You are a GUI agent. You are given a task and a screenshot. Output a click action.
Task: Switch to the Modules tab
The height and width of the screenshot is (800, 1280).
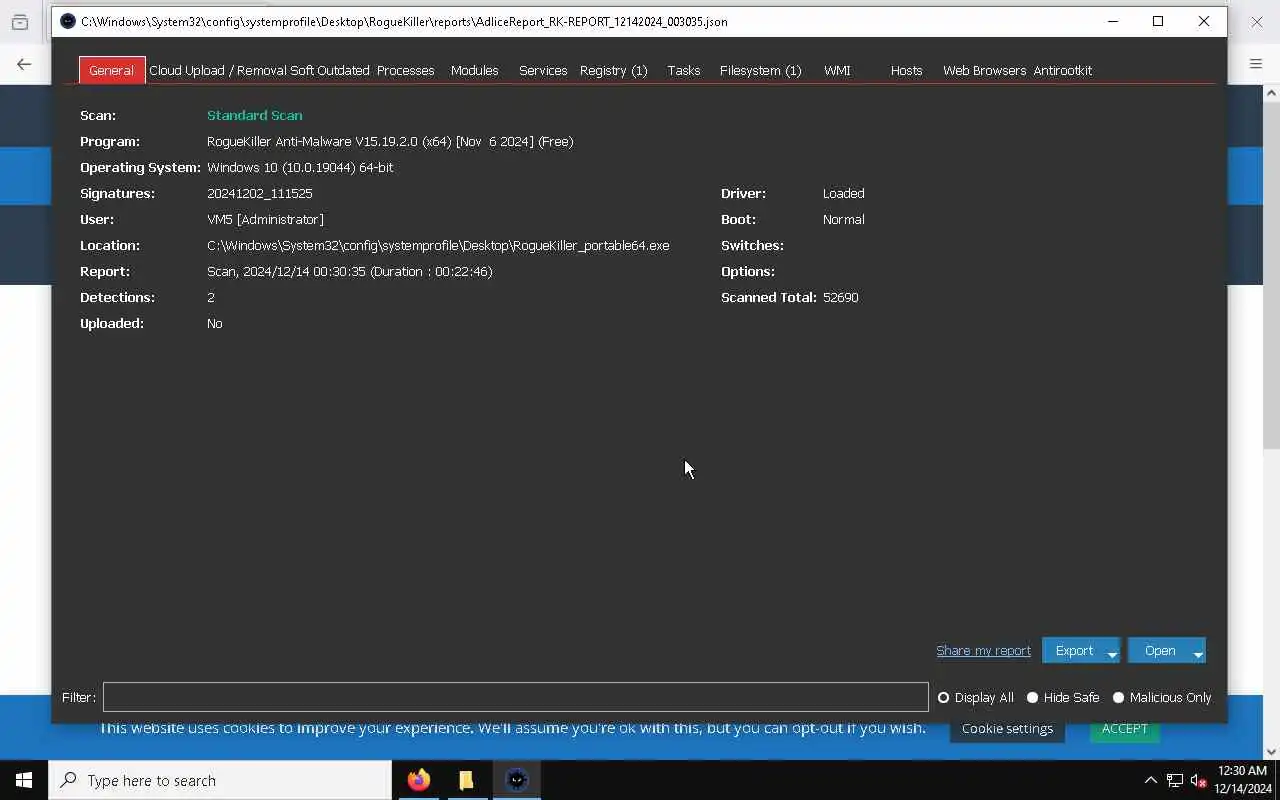(x=474, y=70)
